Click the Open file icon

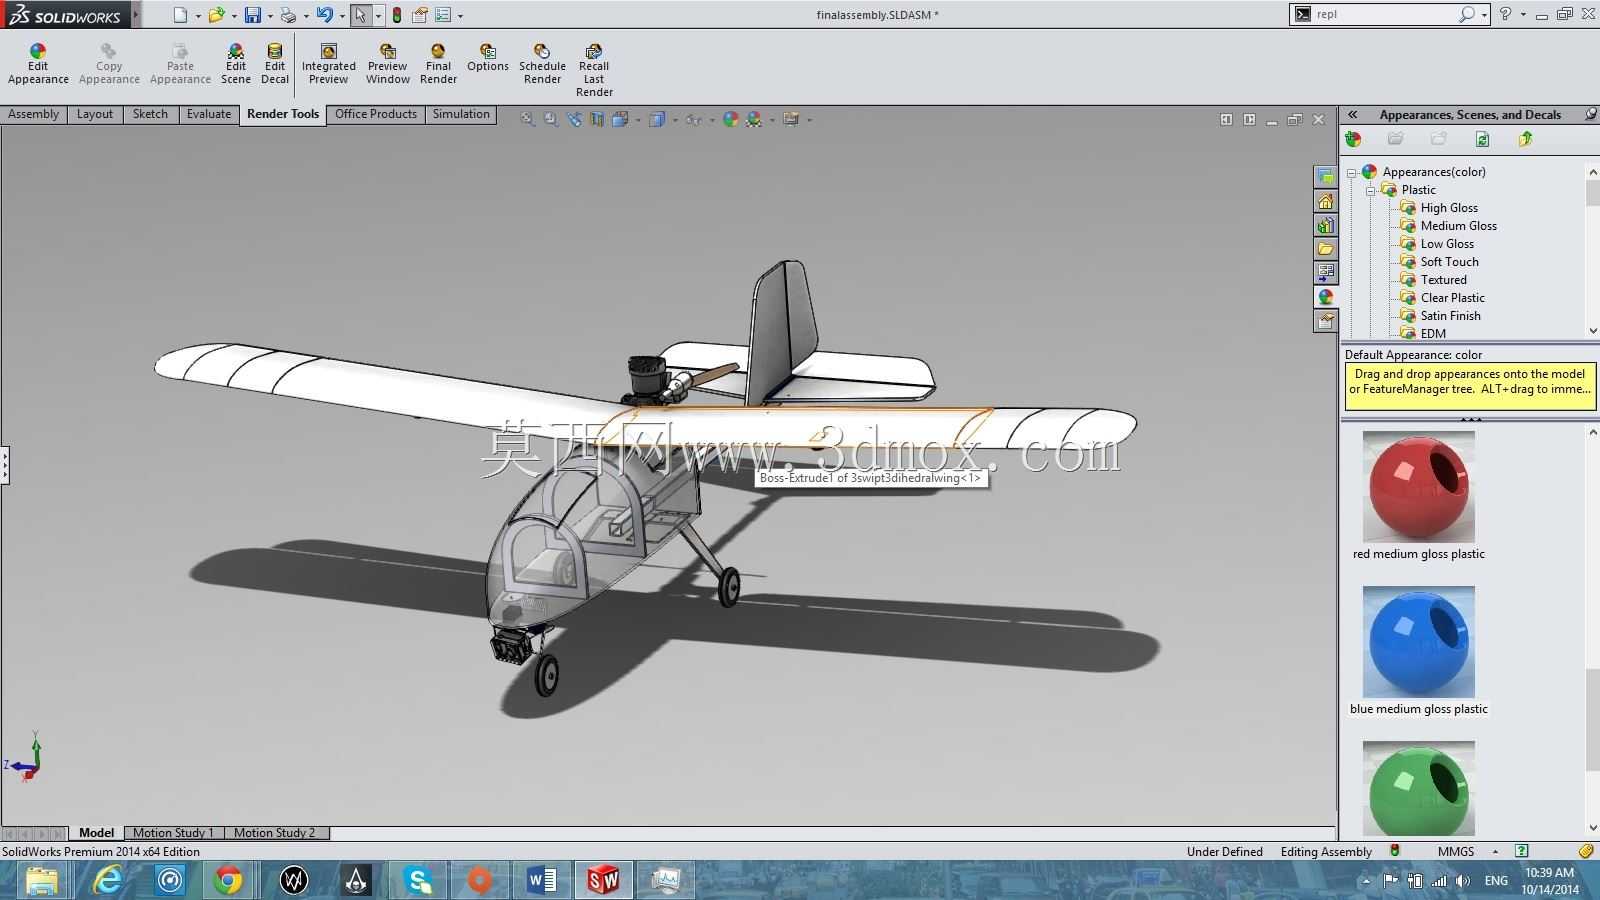(216, 15)
